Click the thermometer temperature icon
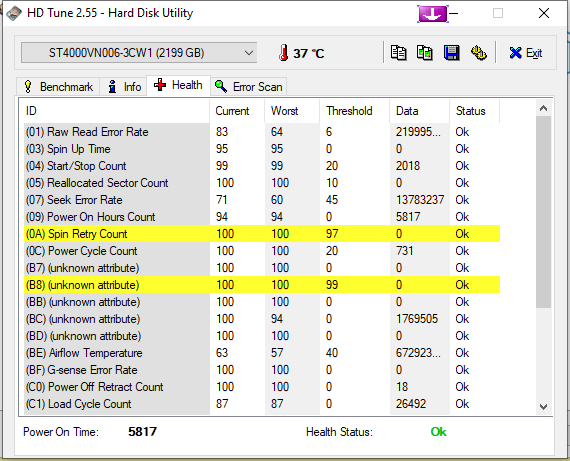This screenshot has width=570, height=461. pyautogui.click(x=284, y=53)
